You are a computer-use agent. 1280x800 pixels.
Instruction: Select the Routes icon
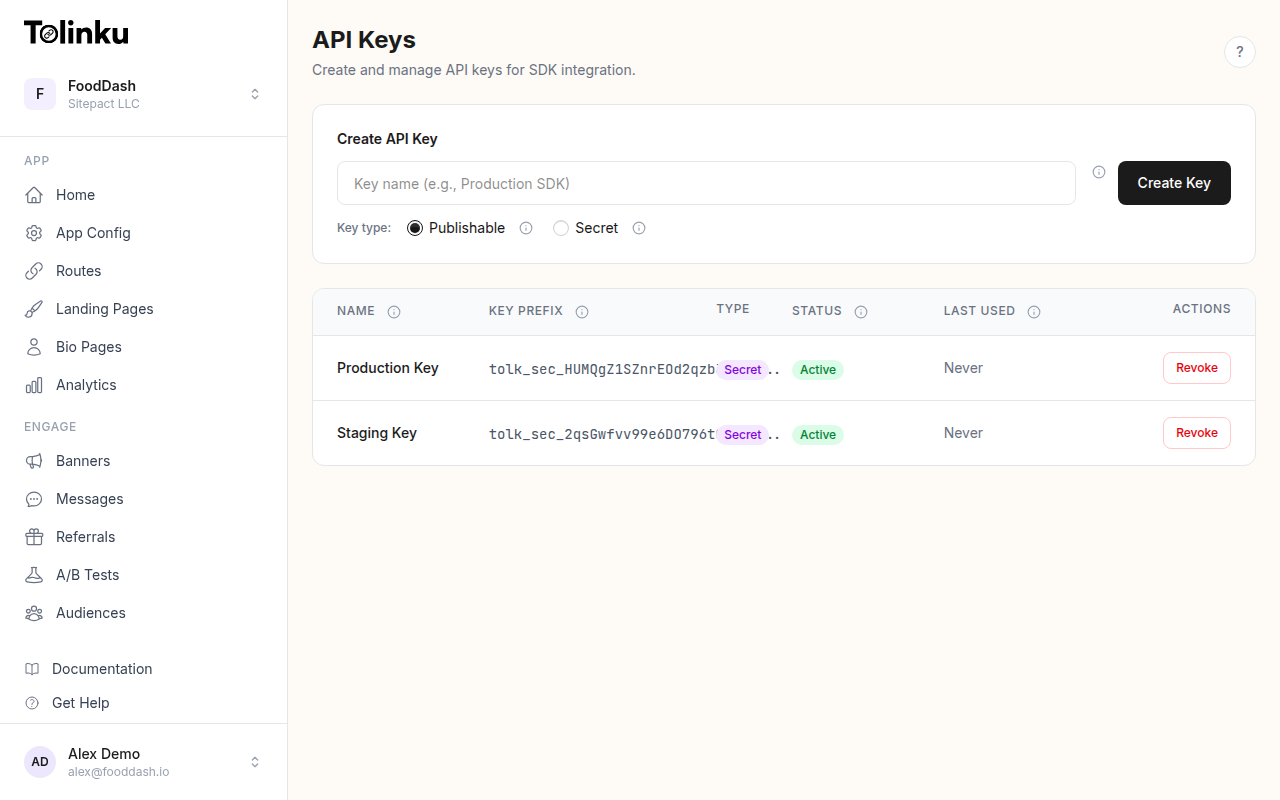tap(34, 270)
